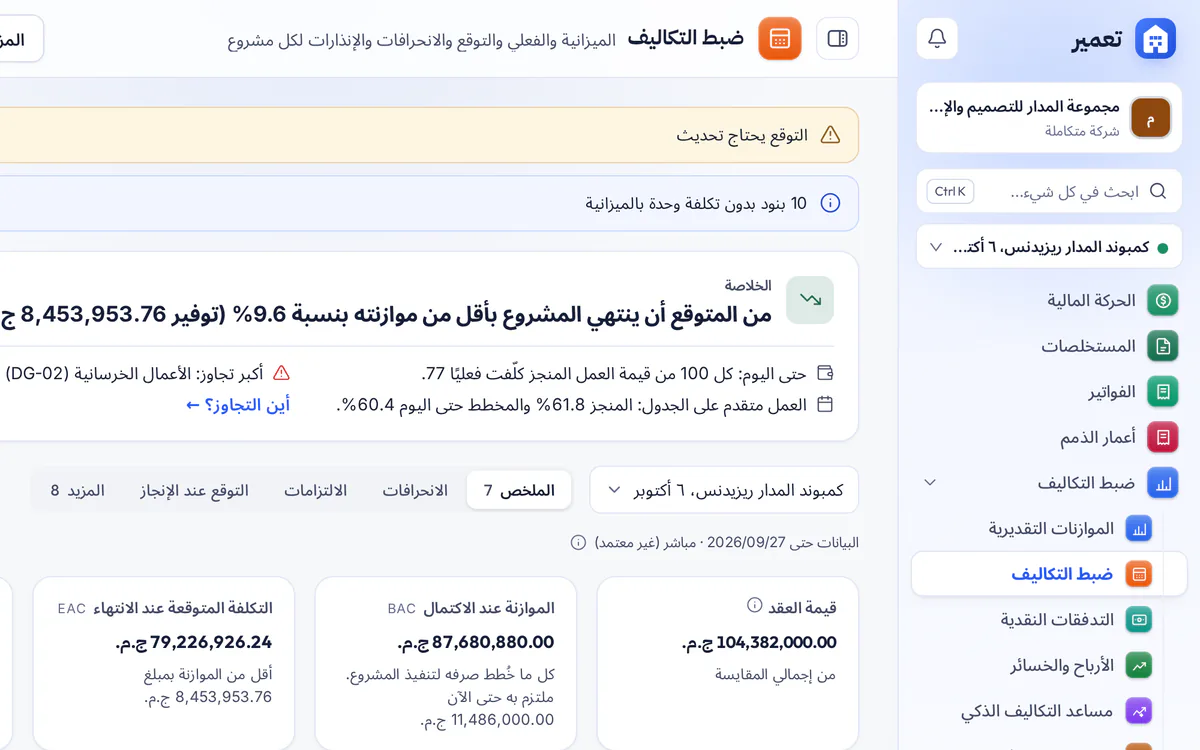Expand the company switcher مجموعة المدار
This screenshot has height=750, width=1200.
pos(1048,118)
